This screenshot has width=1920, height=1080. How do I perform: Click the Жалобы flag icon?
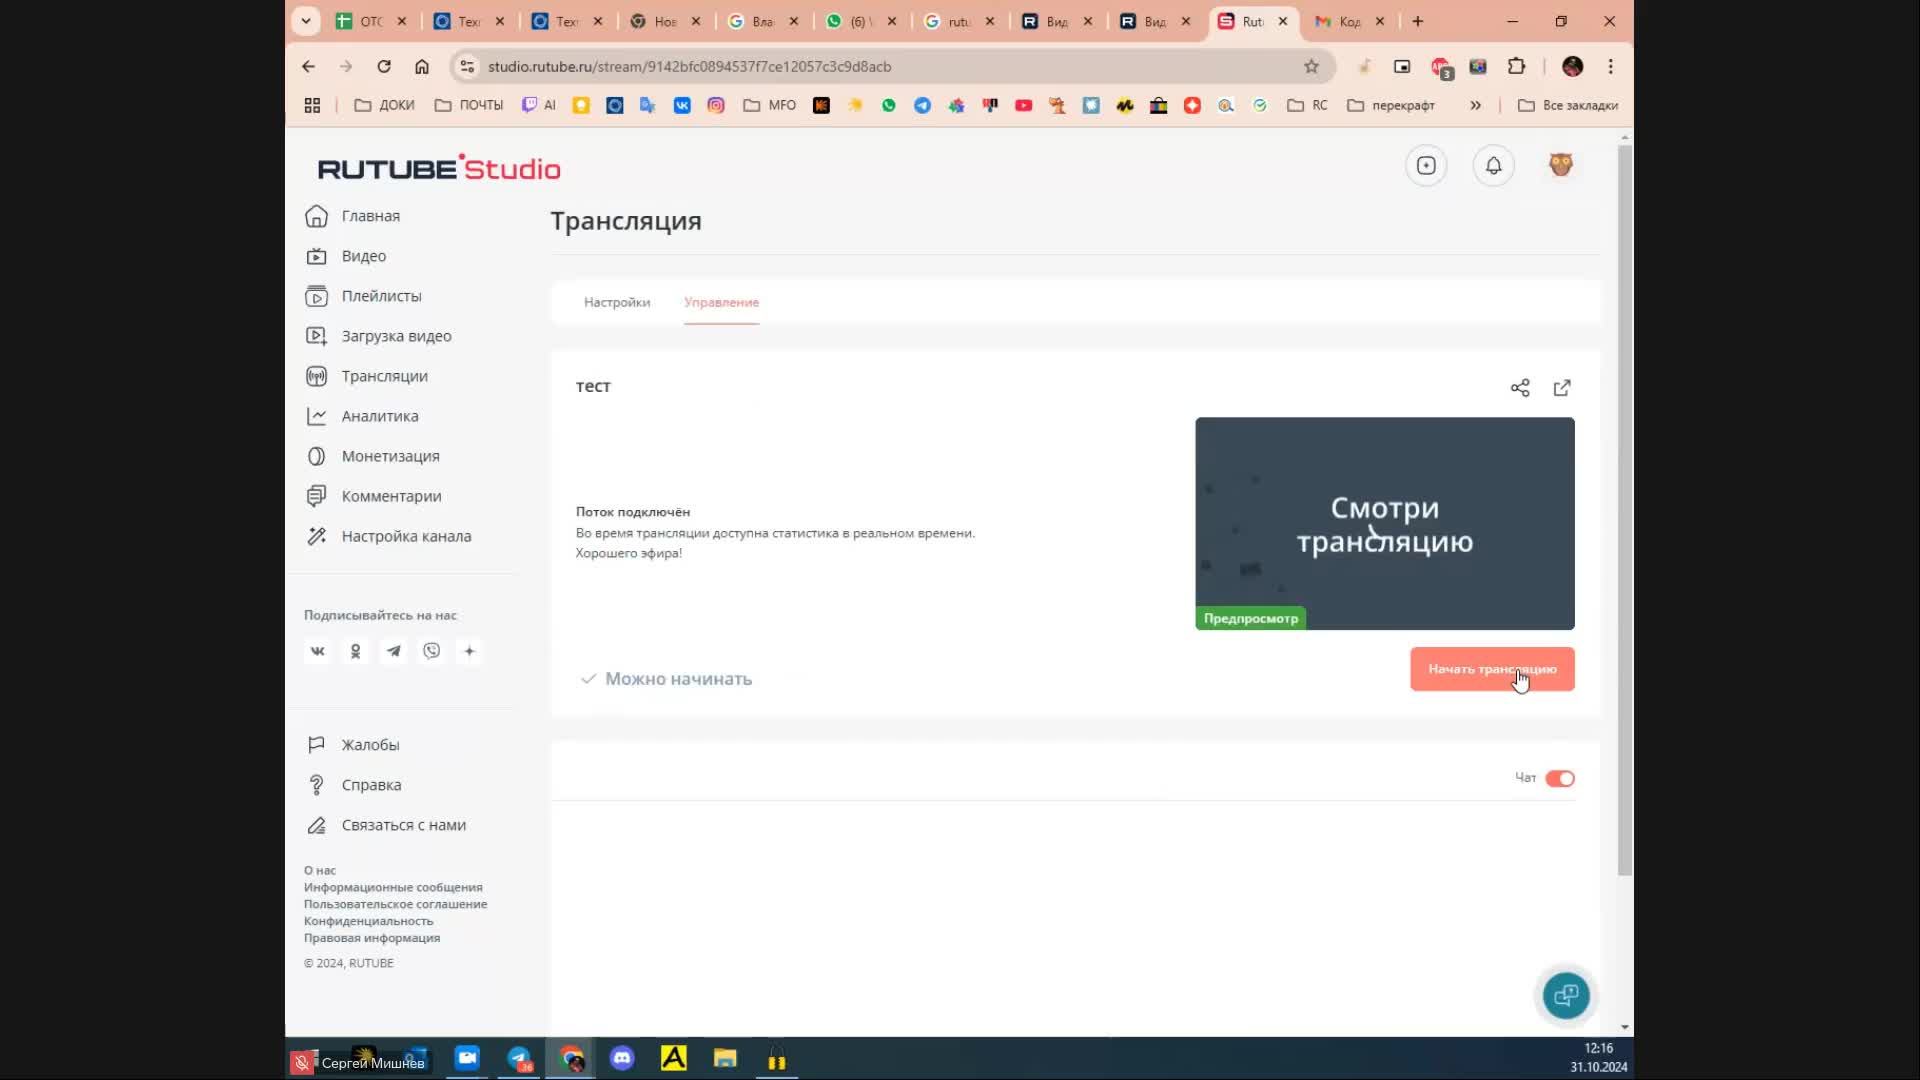316,745
